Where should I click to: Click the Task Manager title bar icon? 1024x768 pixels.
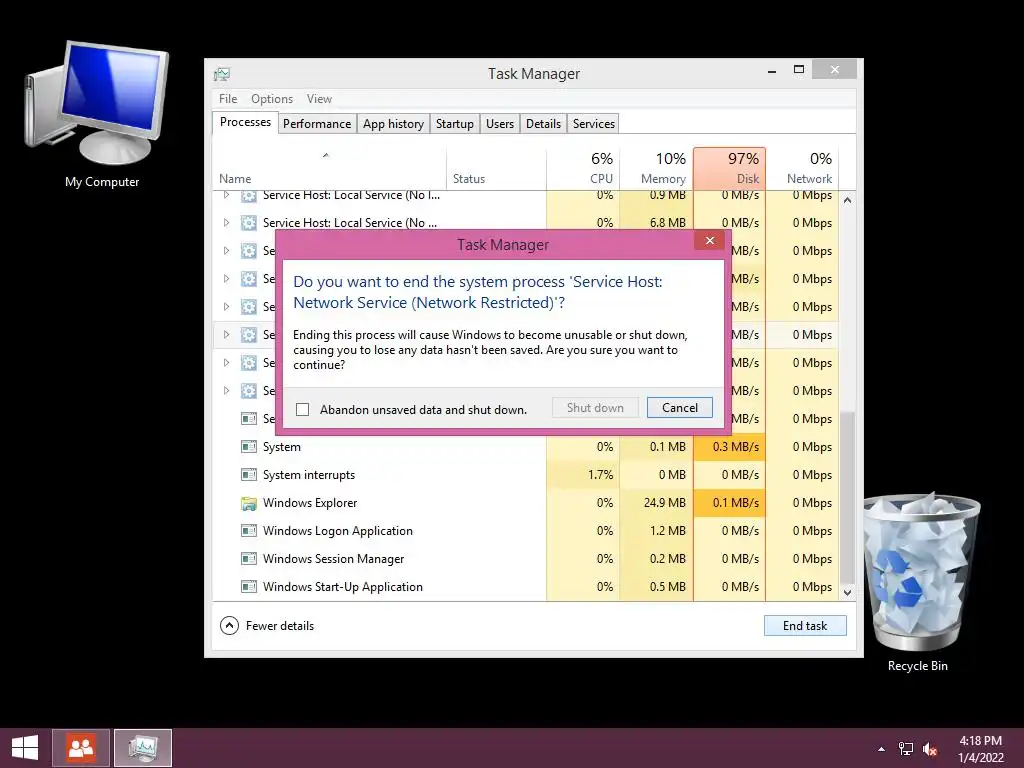click(222, 74)
